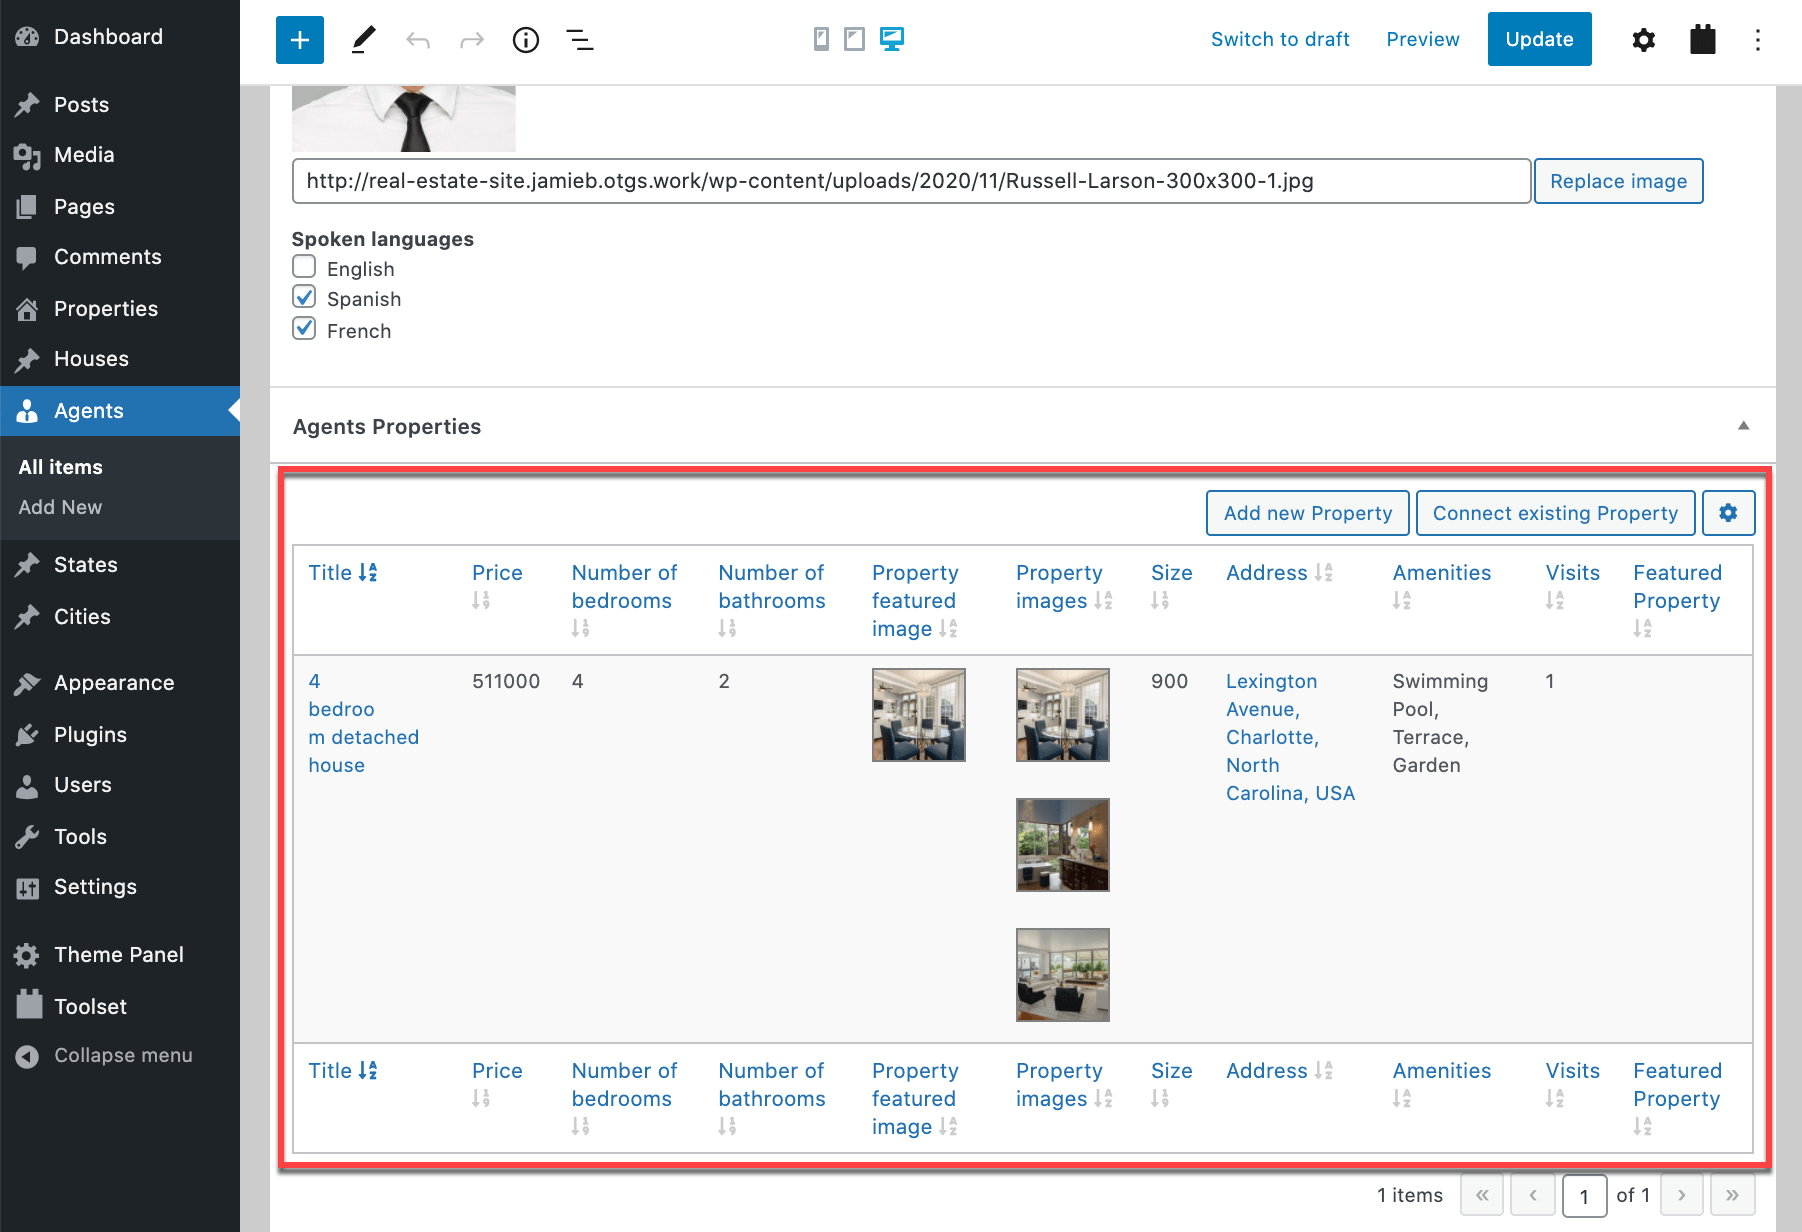Sort by Property featured image top header
Viewport: 1802px width, 1232px height.
click(948, 628)
